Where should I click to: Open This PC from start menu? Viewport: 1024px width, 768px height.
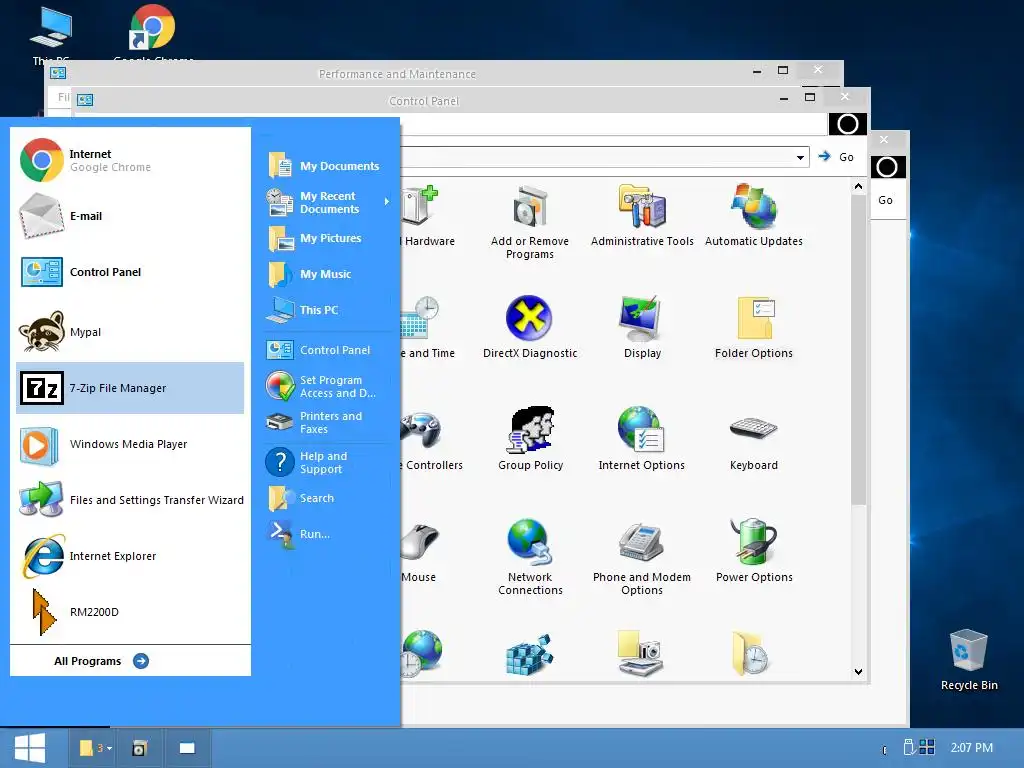[x=328, y=310]
